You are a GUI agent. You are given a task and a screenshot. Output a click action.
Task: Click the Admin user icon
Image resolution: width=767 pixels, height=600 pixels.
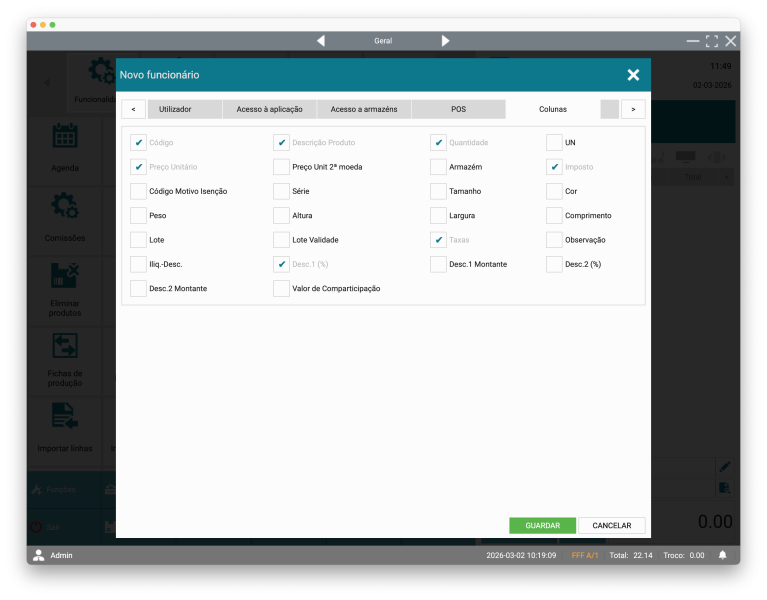39,555
